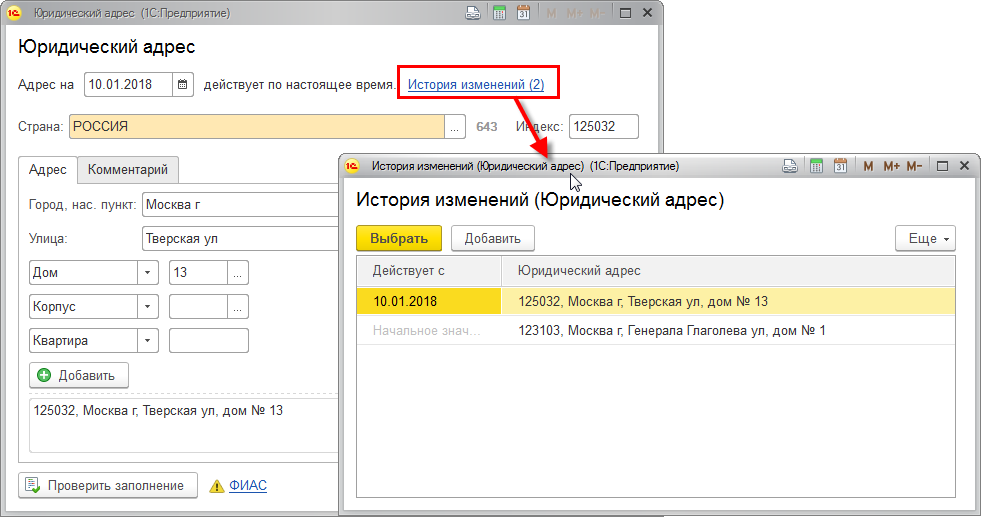This screenshot has width=981, height=517.
Task: Open the История изменений (2) link
Action: click(x=476, y=85)
